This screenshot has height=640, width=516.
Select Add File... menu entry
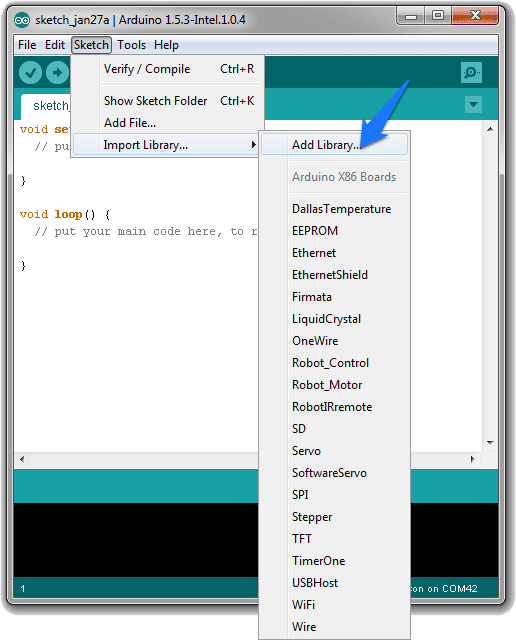pos(167,123)
